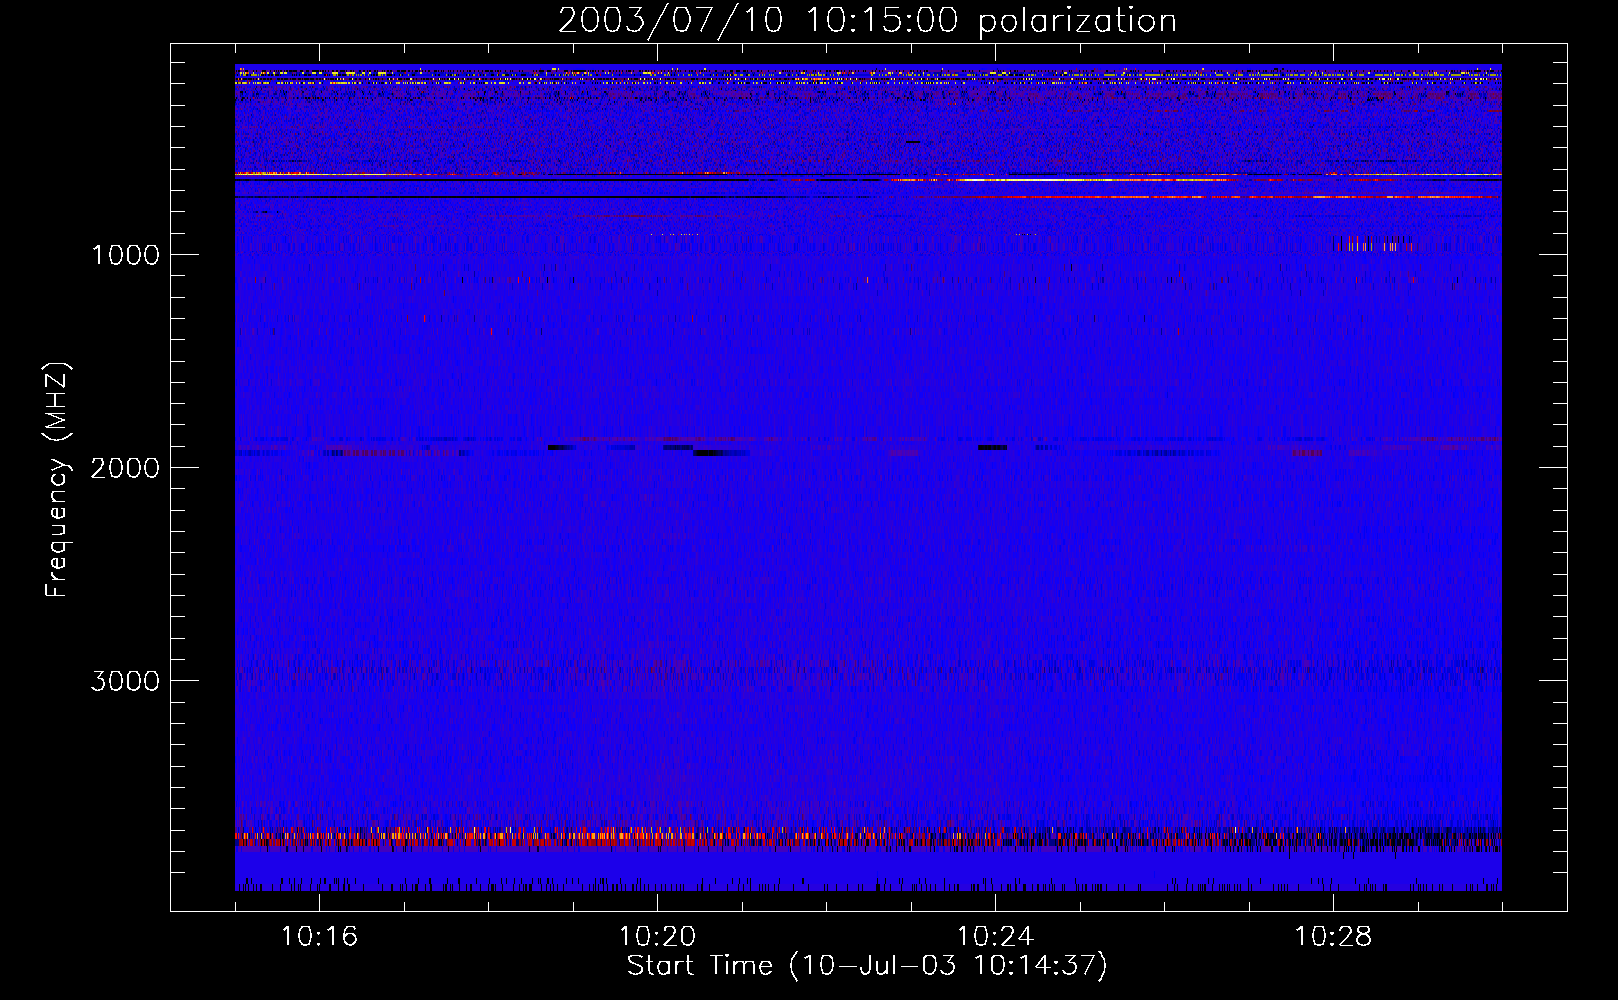Click the 'Start Time (10-Jul-03 10:14:37)' label

(867, 966)
